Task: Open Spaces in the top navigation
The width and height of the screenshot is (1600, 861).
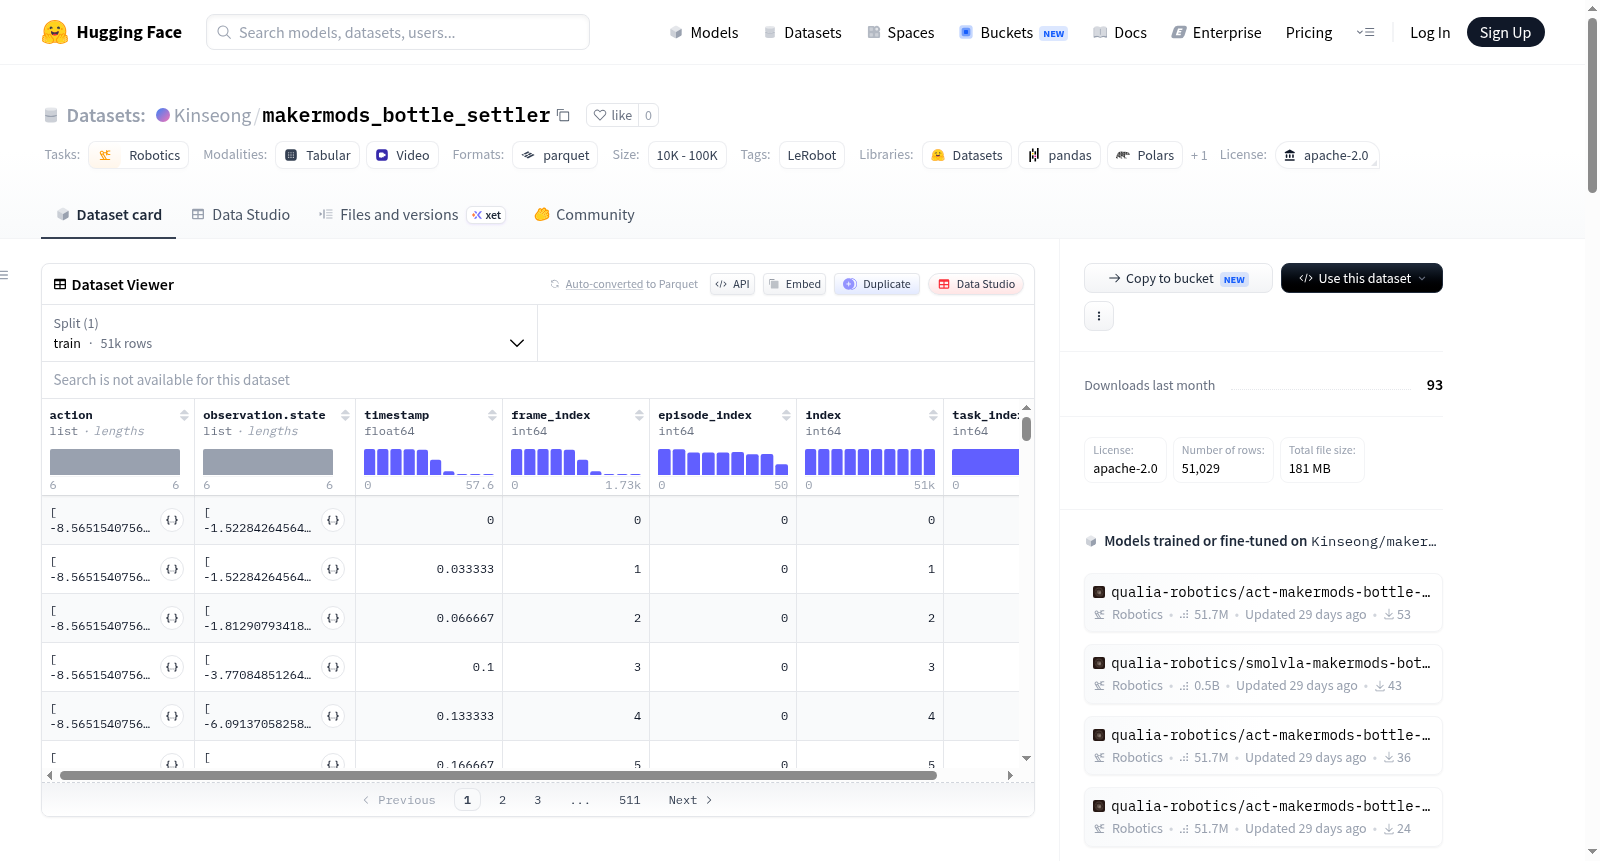Action: click(901, 32)
